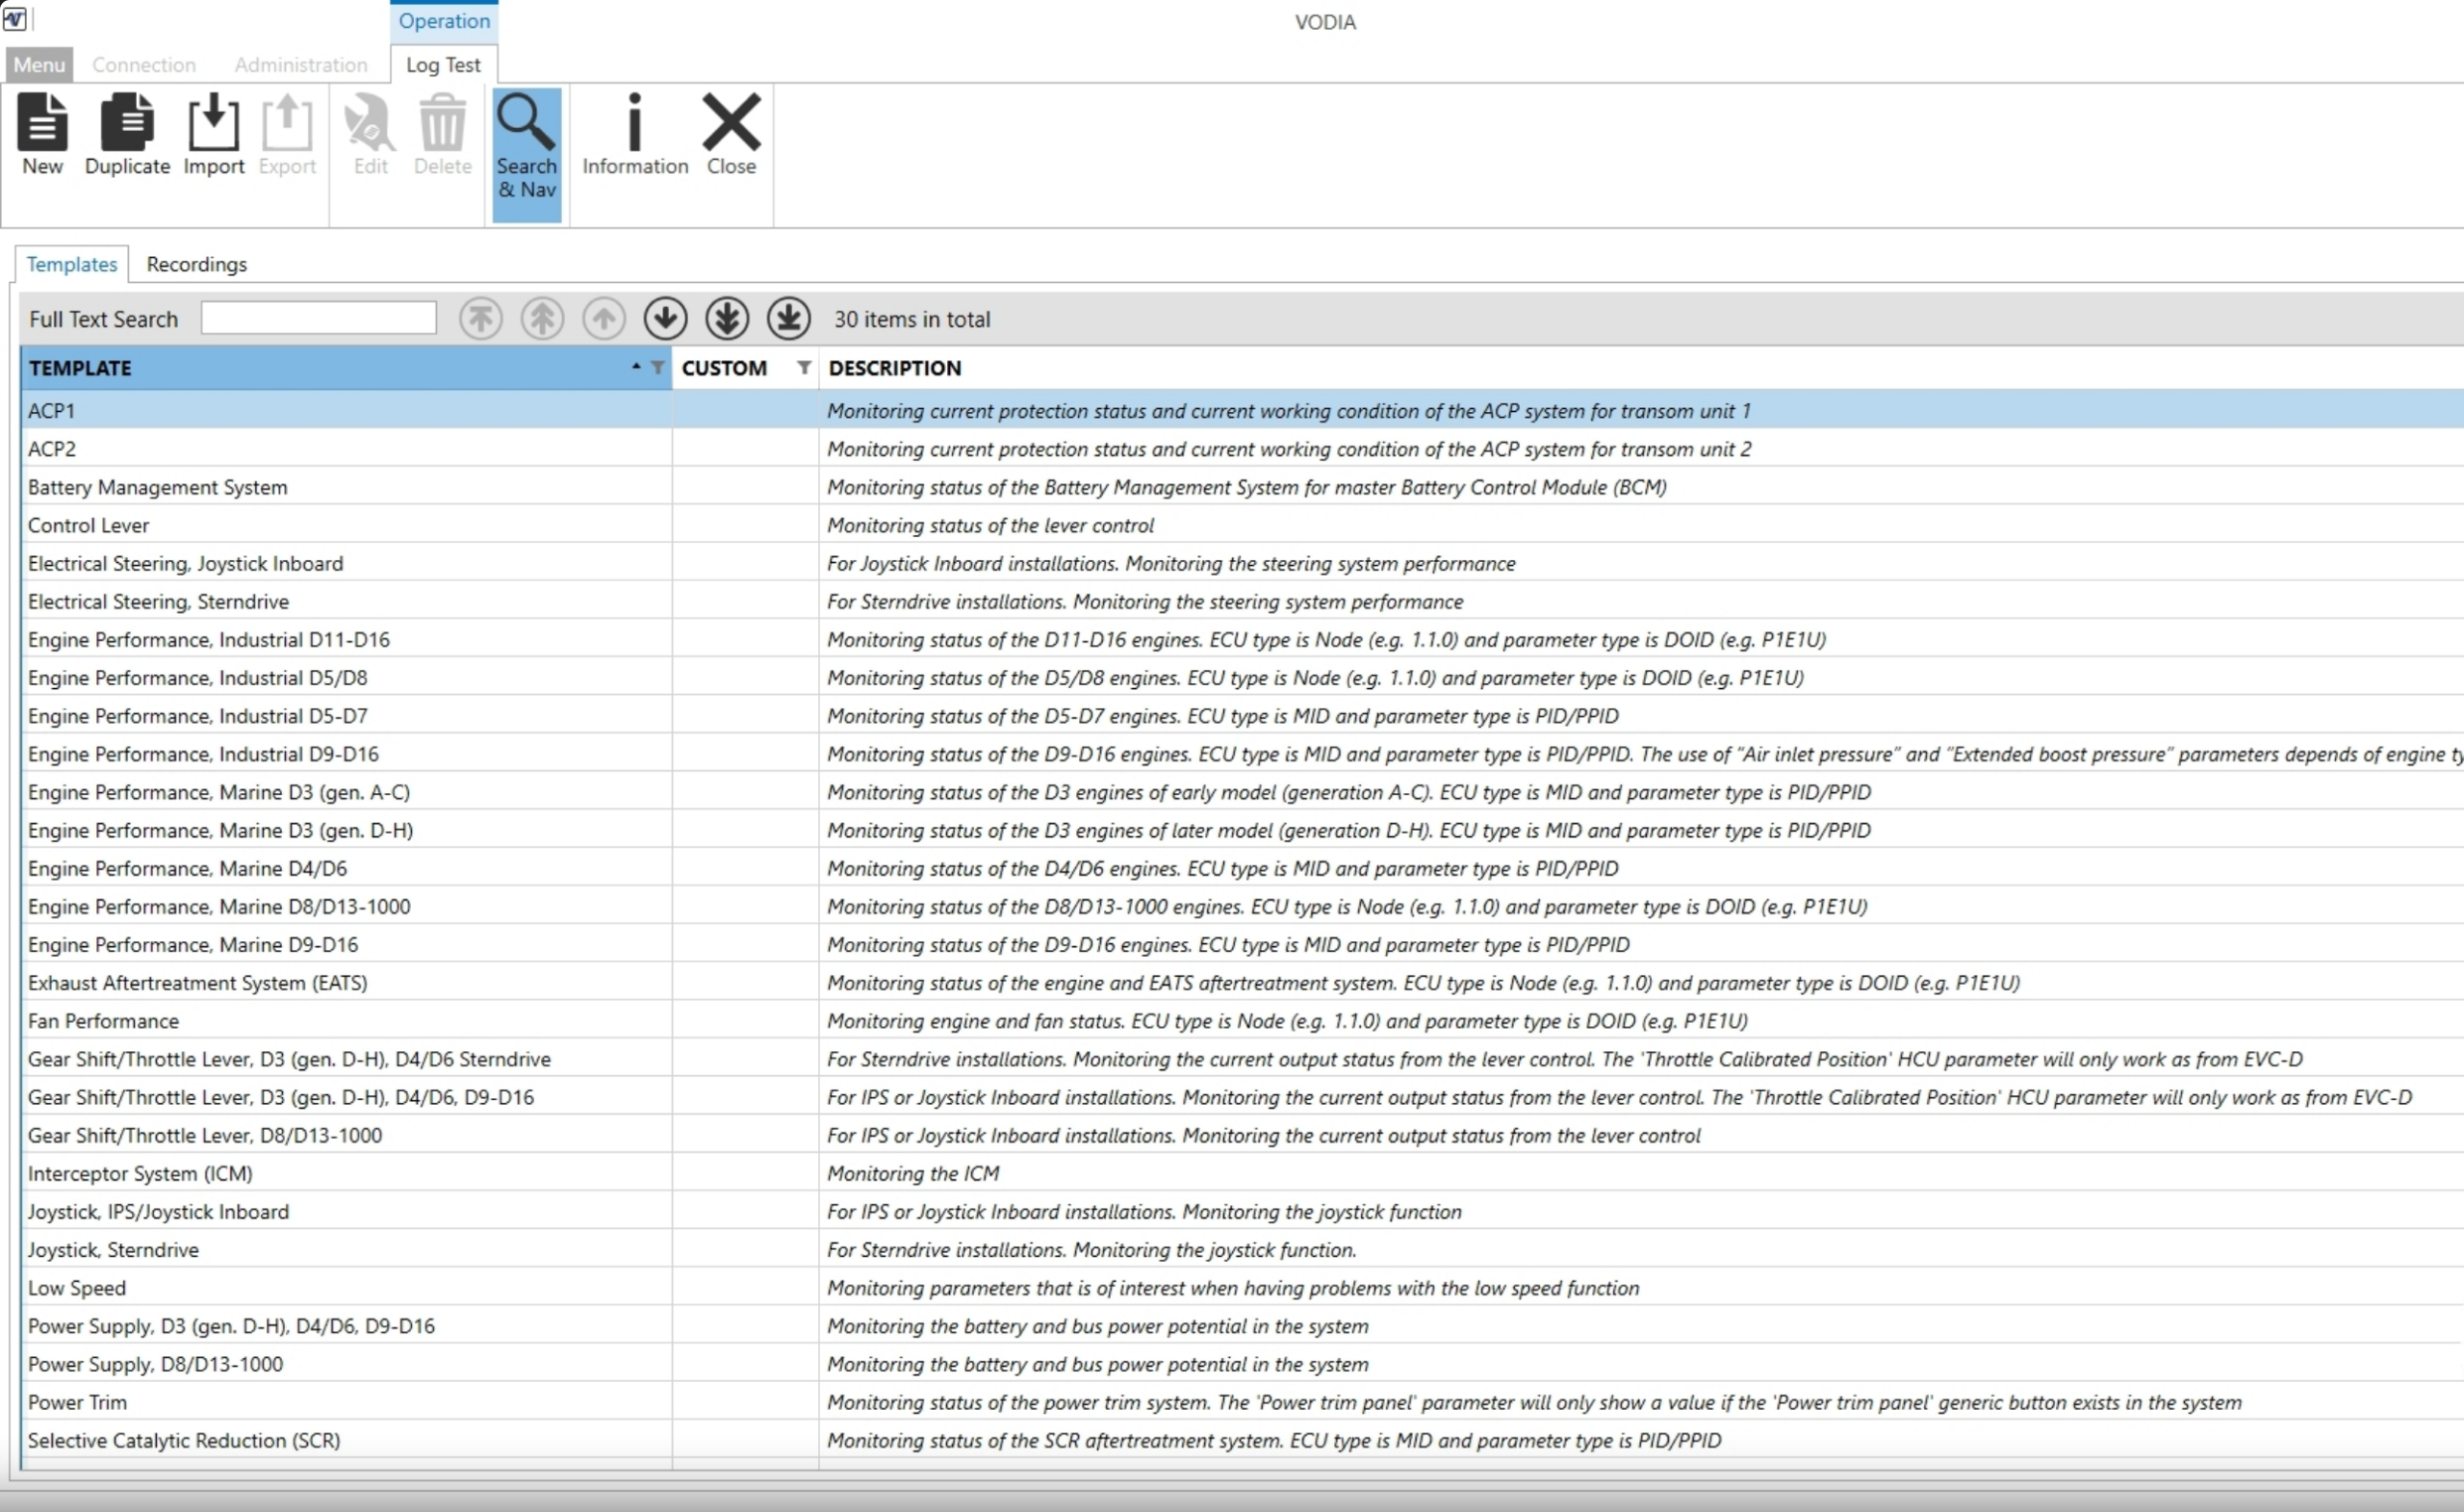Toggle the Search & Nav button
Screen dimensions: 2464x1512
point(526,146)
